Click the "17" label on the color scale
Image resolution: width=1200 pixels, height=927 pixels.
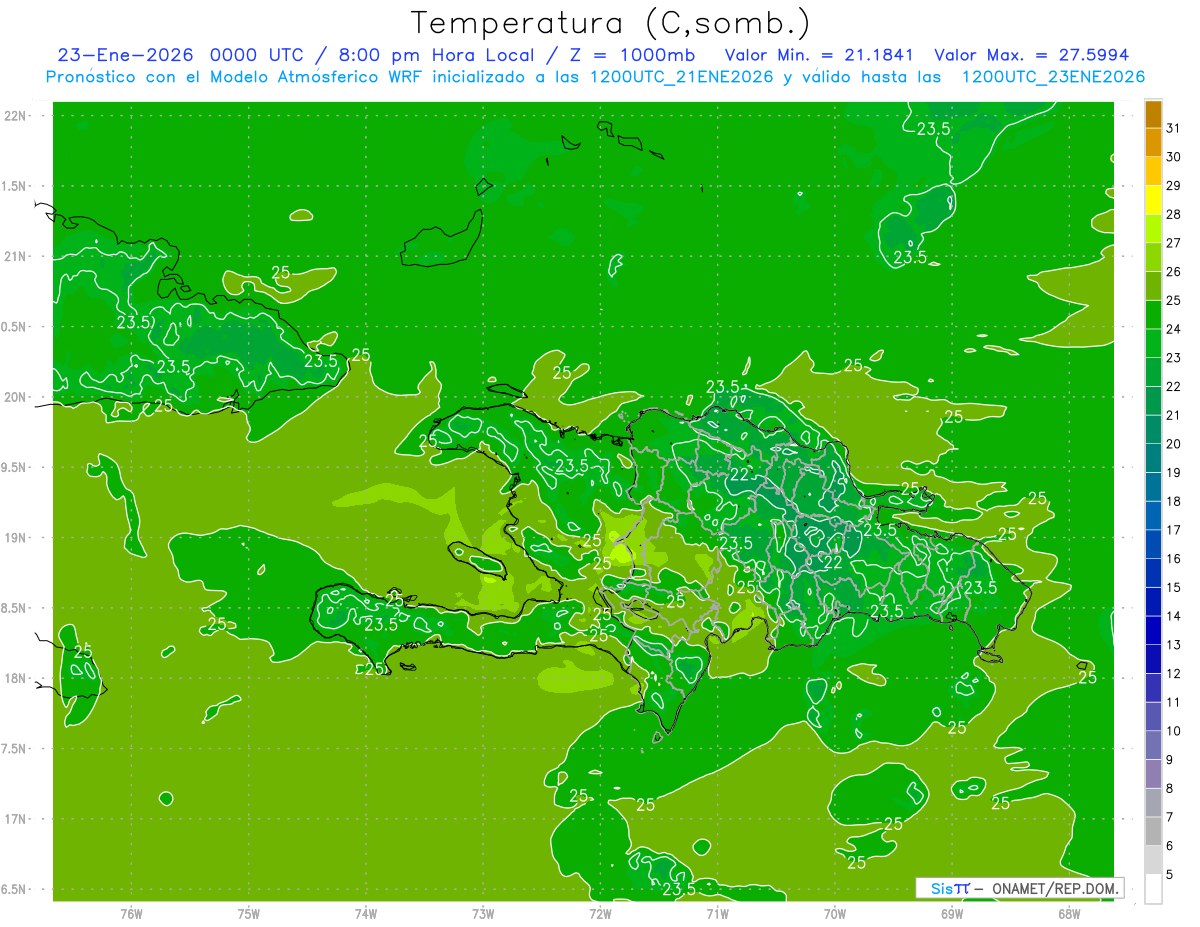point(1173,530)
